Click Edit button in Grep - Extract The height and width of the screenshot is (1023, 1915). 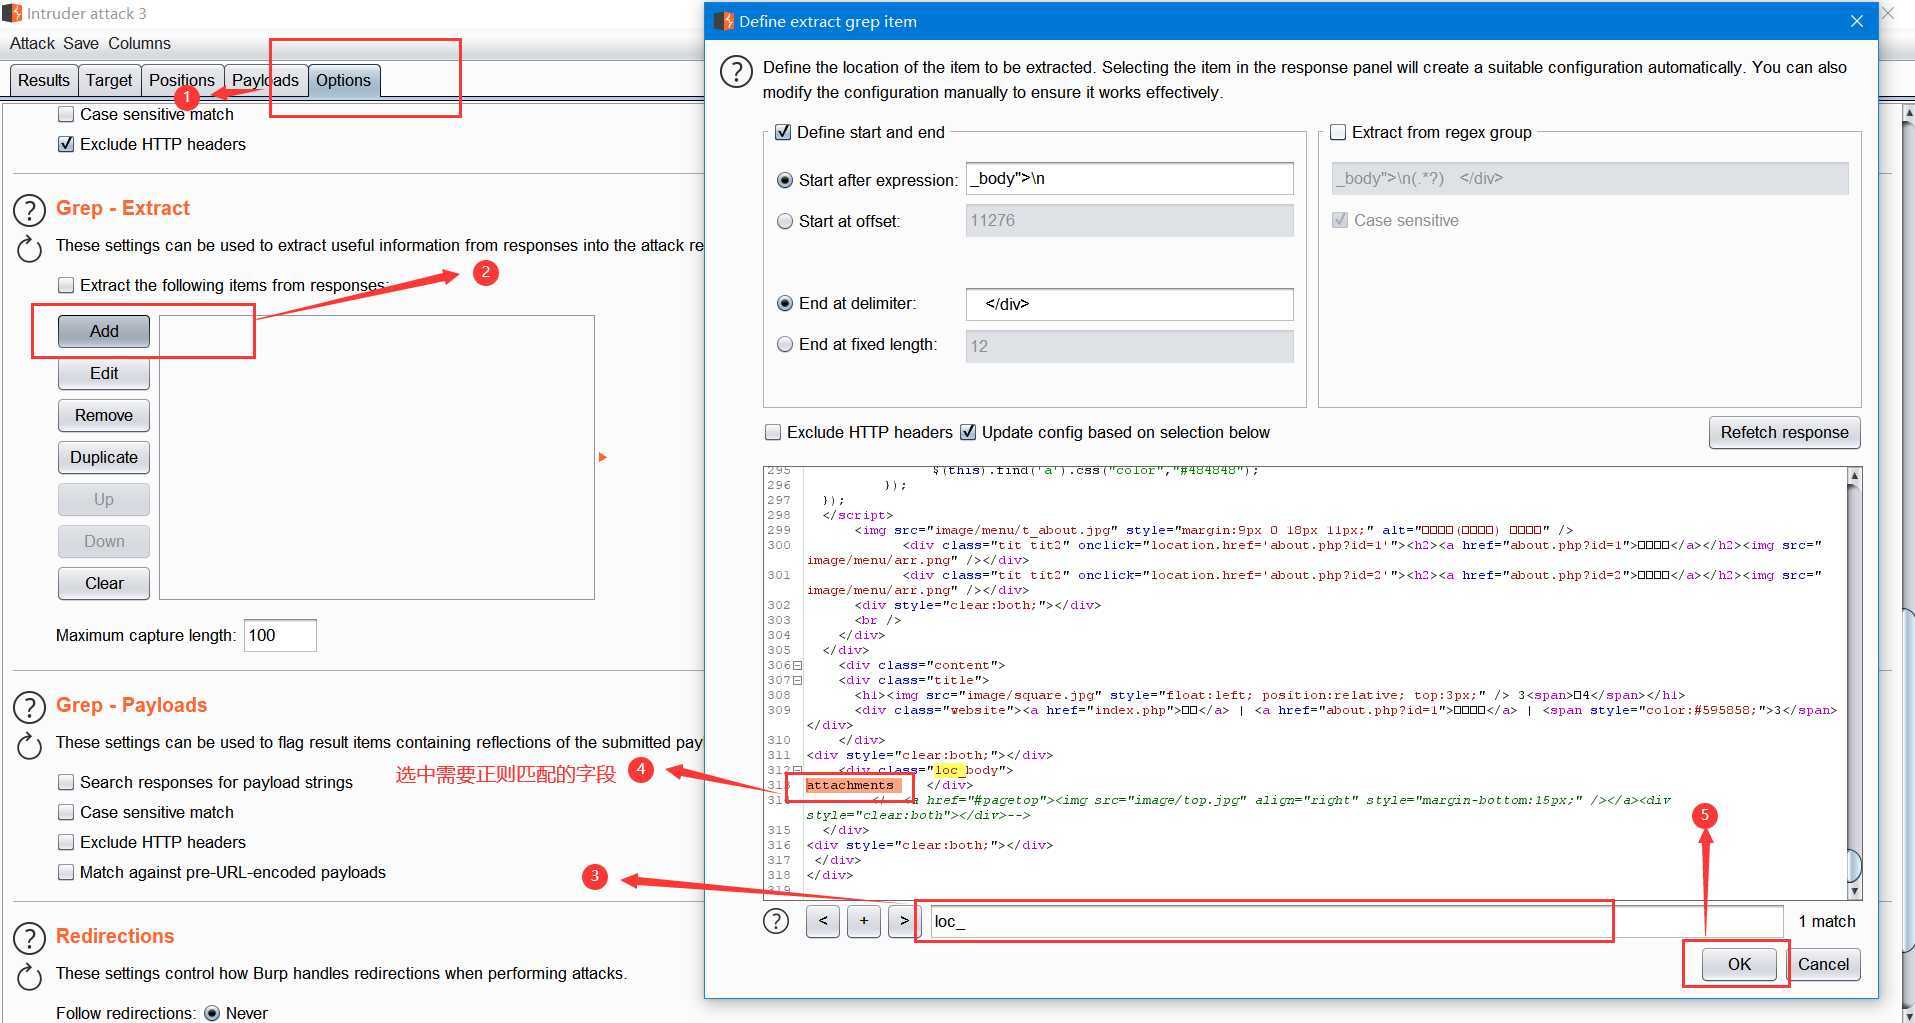tap(104, 373)
